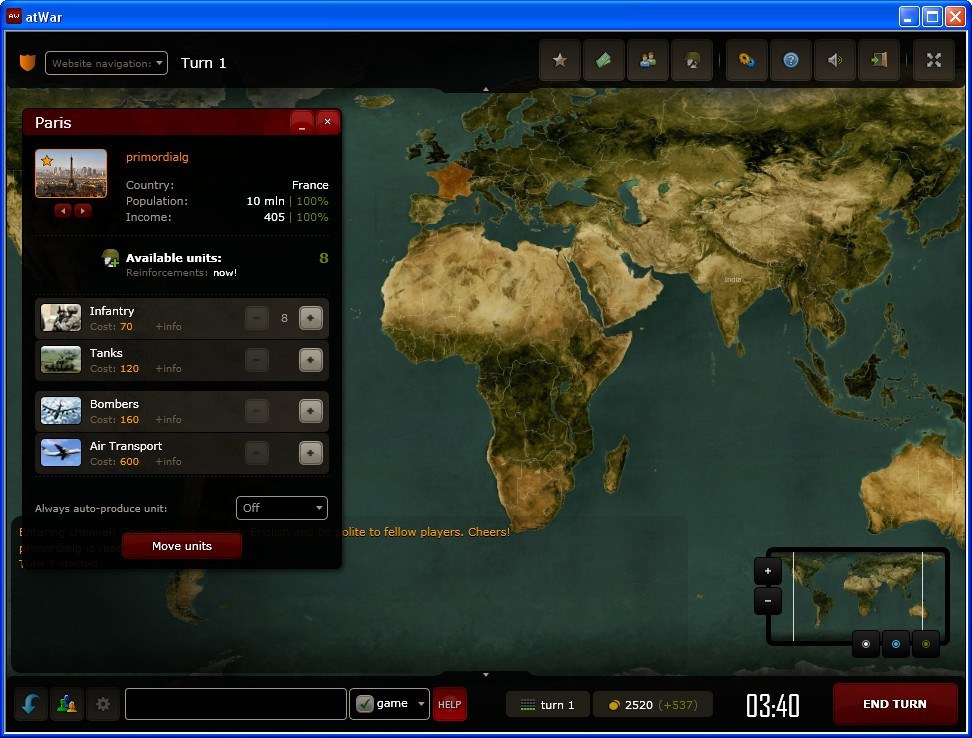
Task: Click the Move units button
Action: [182, 546]
